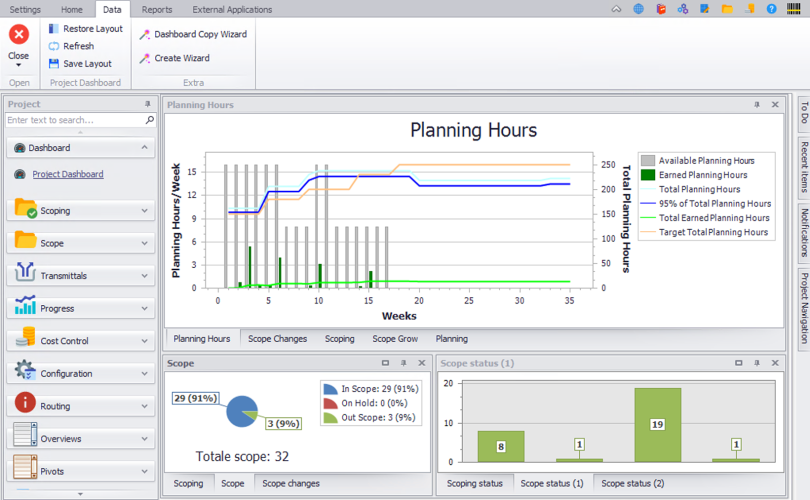Click the Restore Layout icon
The width and height of the screenshot is (810, 500).
point(54,29)
